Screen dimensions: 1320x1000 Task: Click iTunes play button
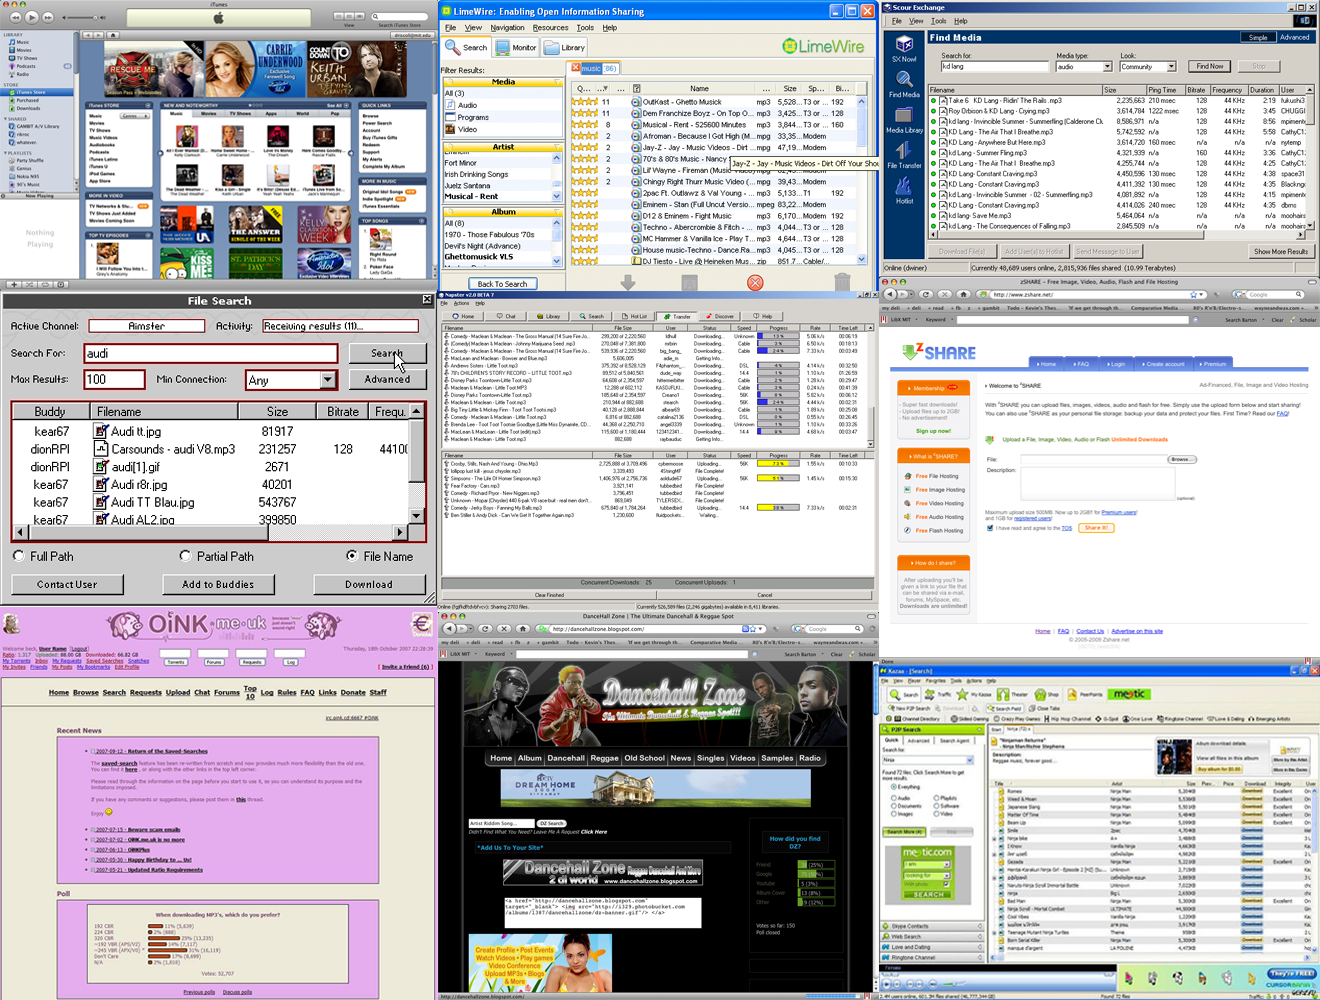tap(32, 17)
